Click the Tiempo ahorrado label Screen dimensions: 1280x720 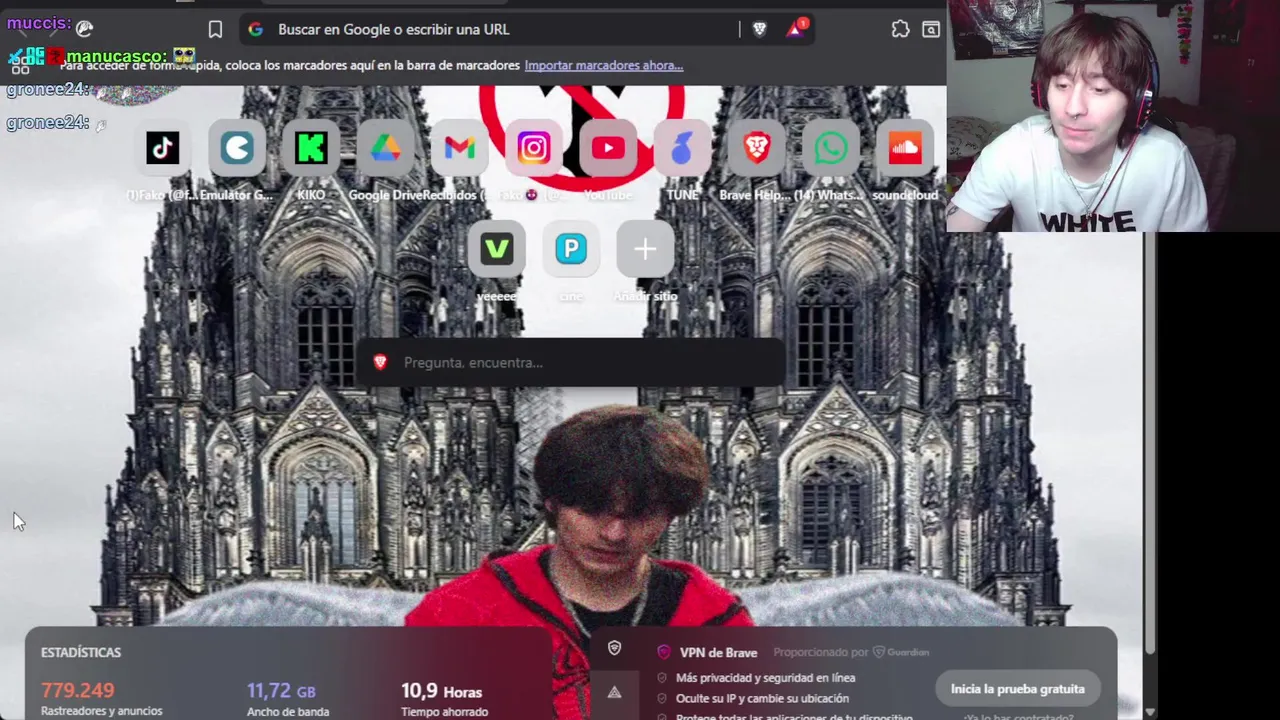(x=444, y=712)
